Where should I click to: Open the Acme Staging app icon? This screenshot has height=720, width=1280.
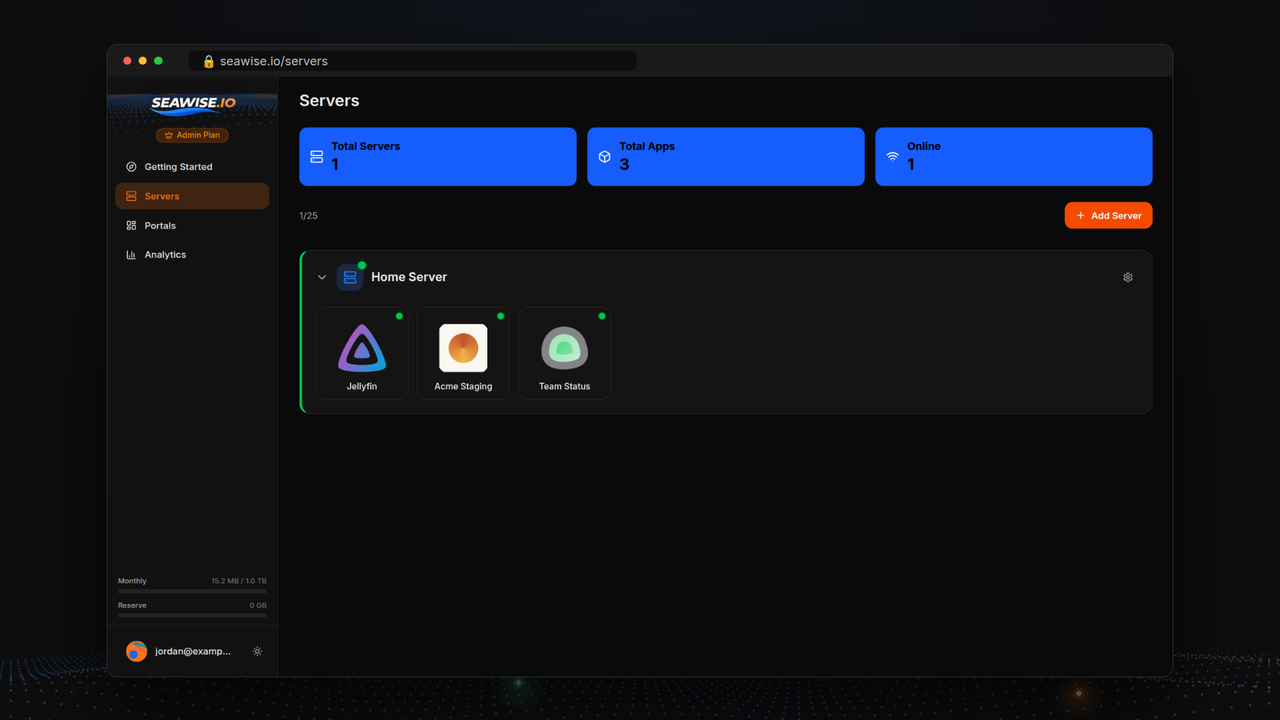[x=463, y=348]
